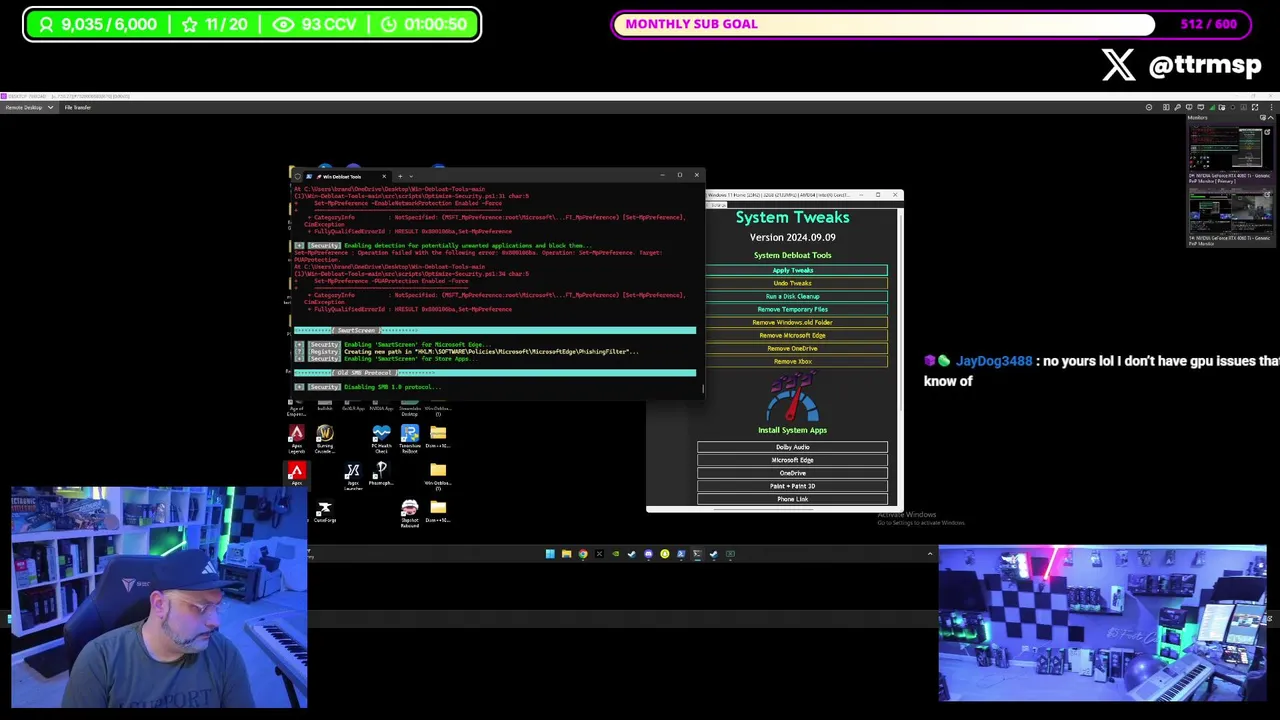Install Dolby Audio system app

point(792,447)
